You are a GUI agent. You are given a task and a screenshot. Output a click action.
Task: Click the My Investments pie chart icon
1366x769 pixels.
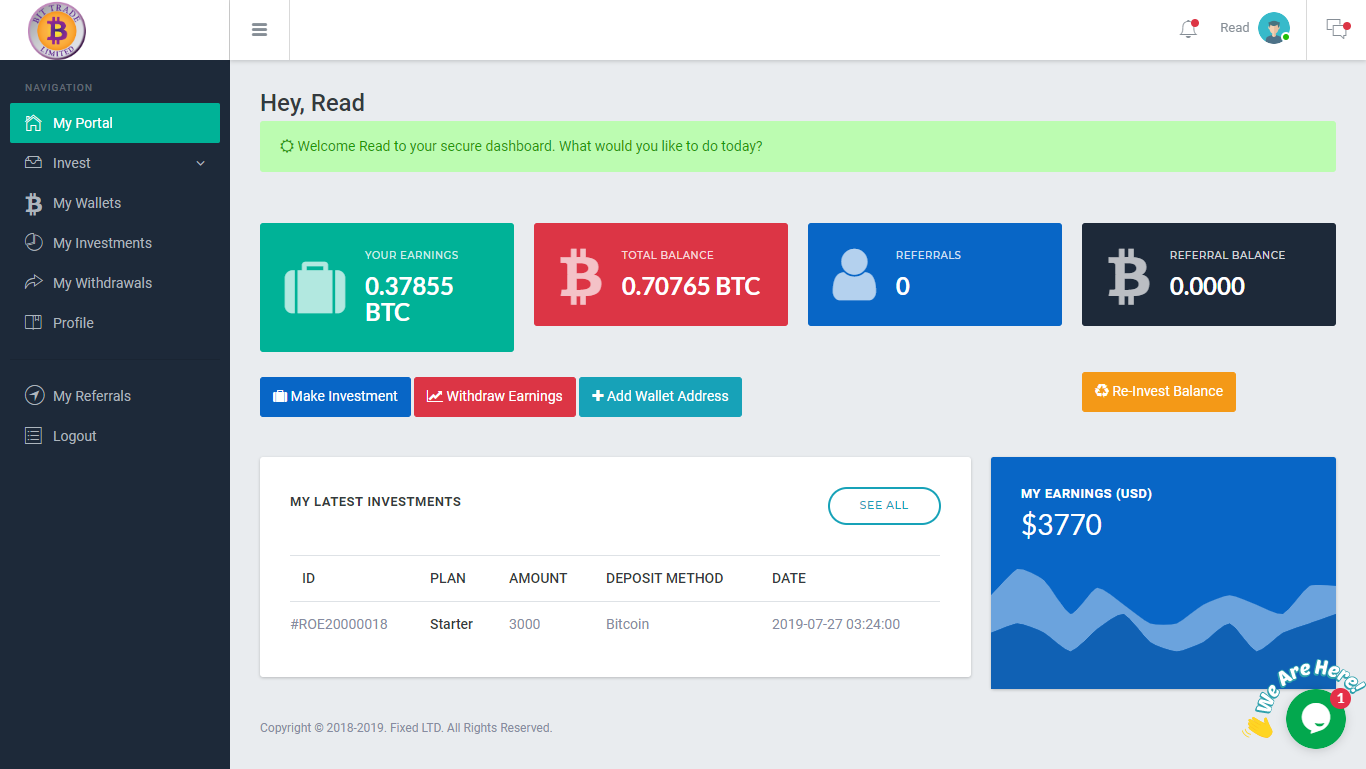pyautogui.click(x=34, y=243)
